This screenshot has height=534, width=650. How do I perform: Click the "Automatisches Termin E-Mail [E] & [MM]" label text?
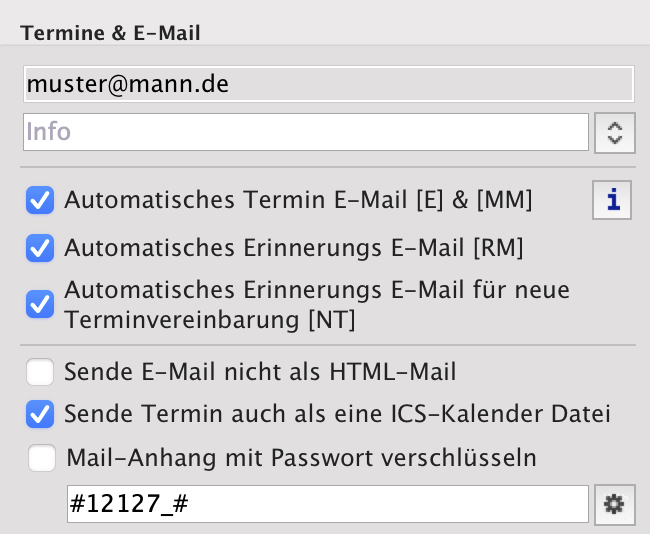[x=298, y=200]
